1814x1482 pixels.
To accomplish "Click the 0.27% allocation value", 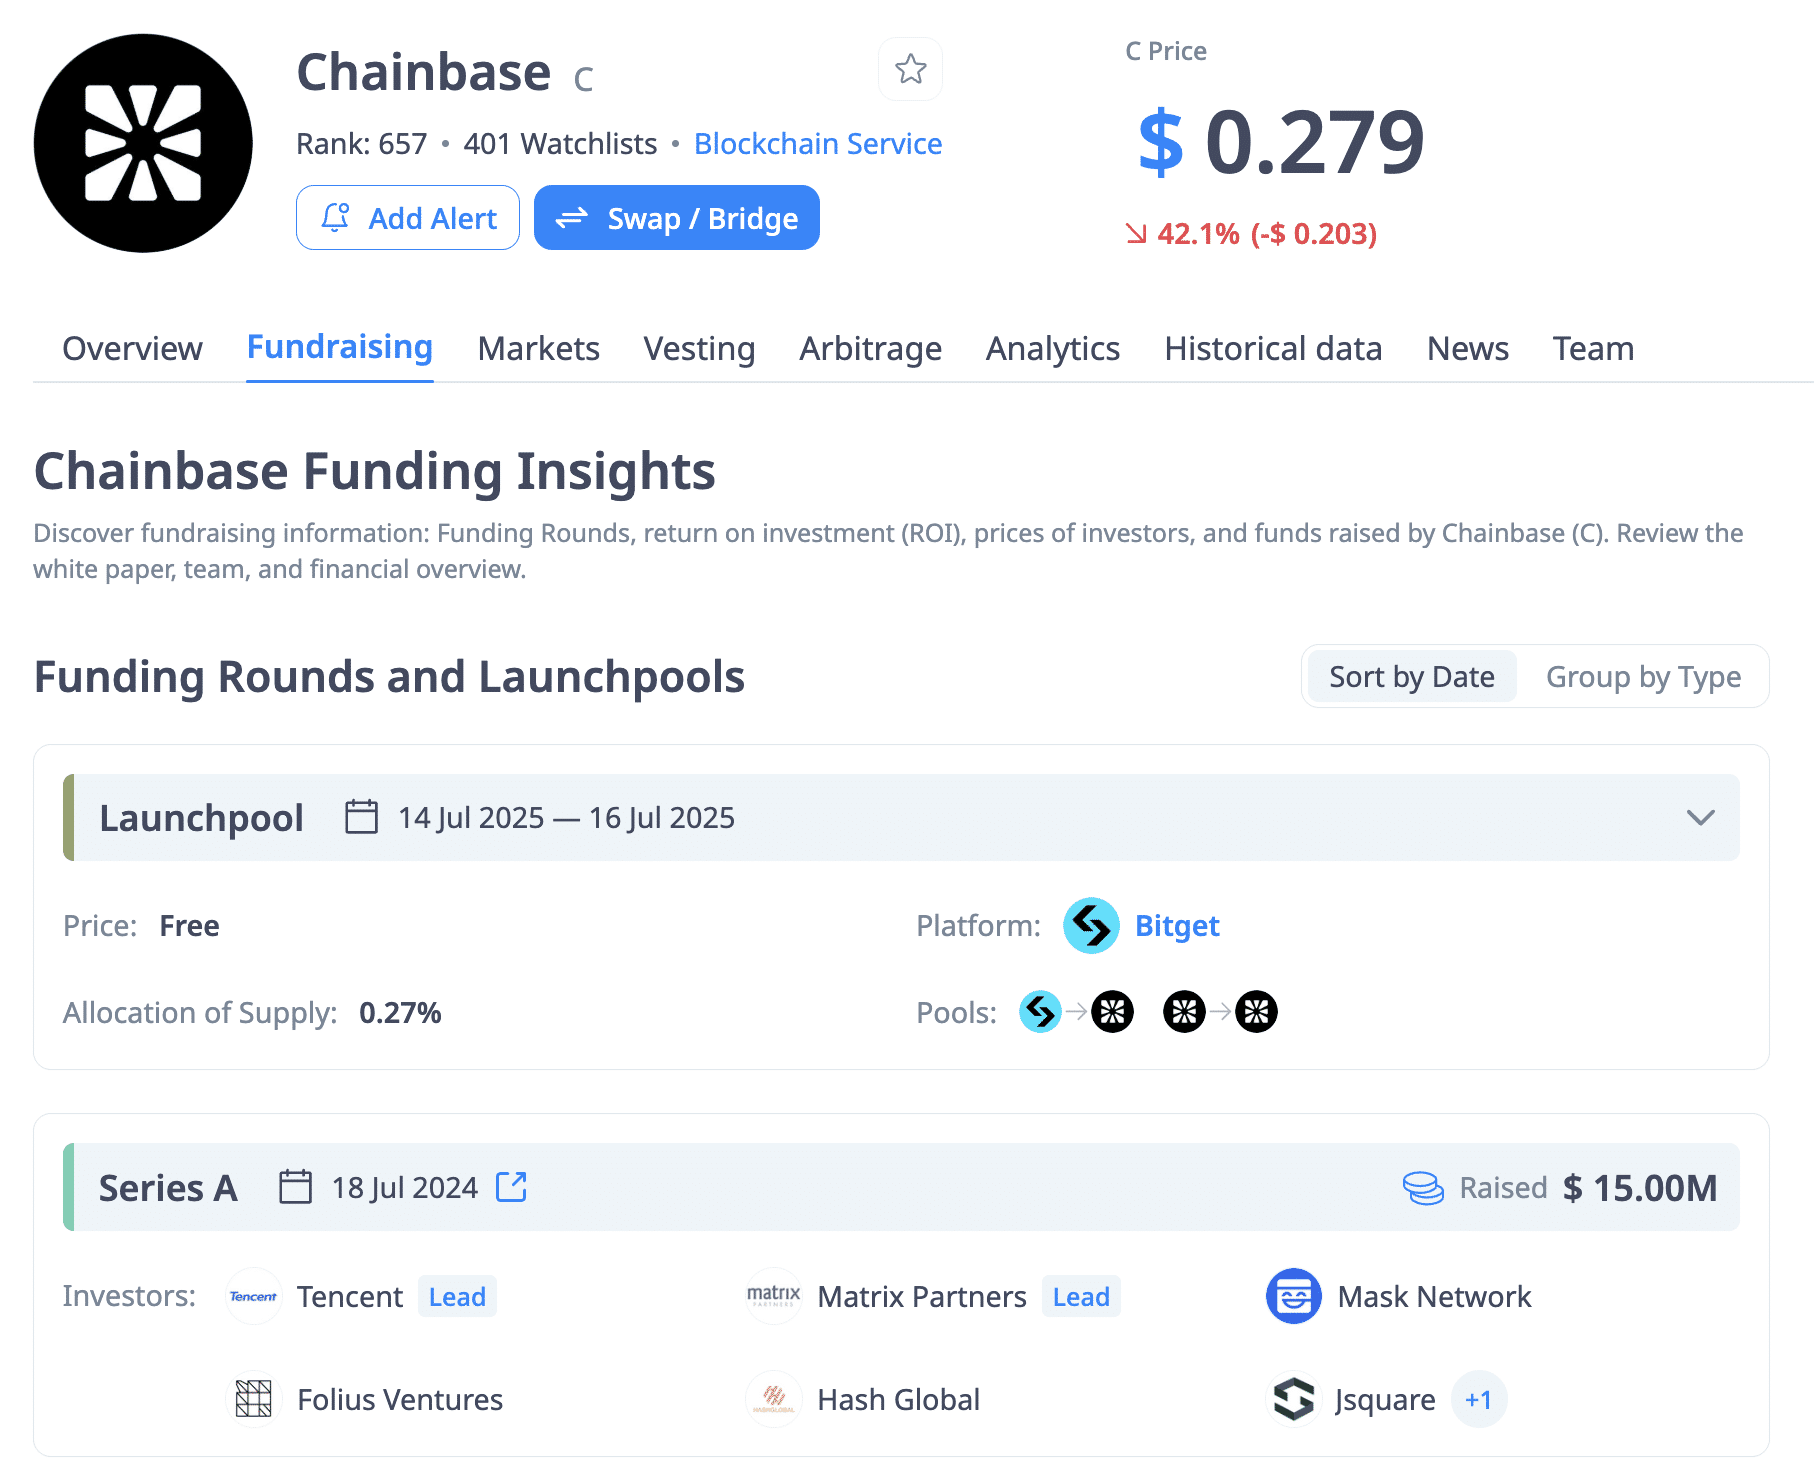I will click(x=400, y=1013).
